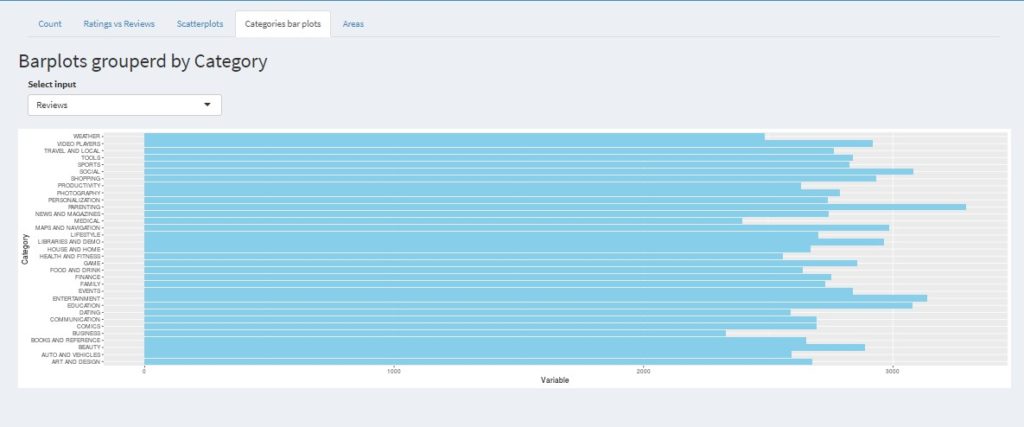Image resolution: width=1024 pixels, height=427 pixels.
Task: Click the dropdown arrow next to Reviews
Action: 207,105
